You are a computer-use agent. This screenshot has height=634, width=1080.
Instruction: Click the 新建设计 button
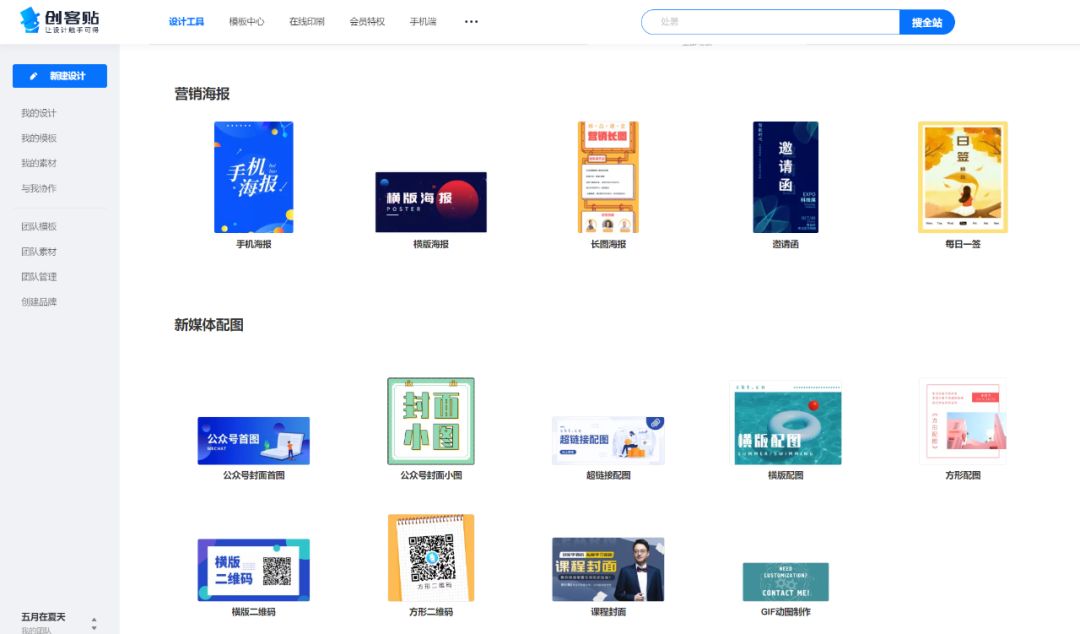60,76
